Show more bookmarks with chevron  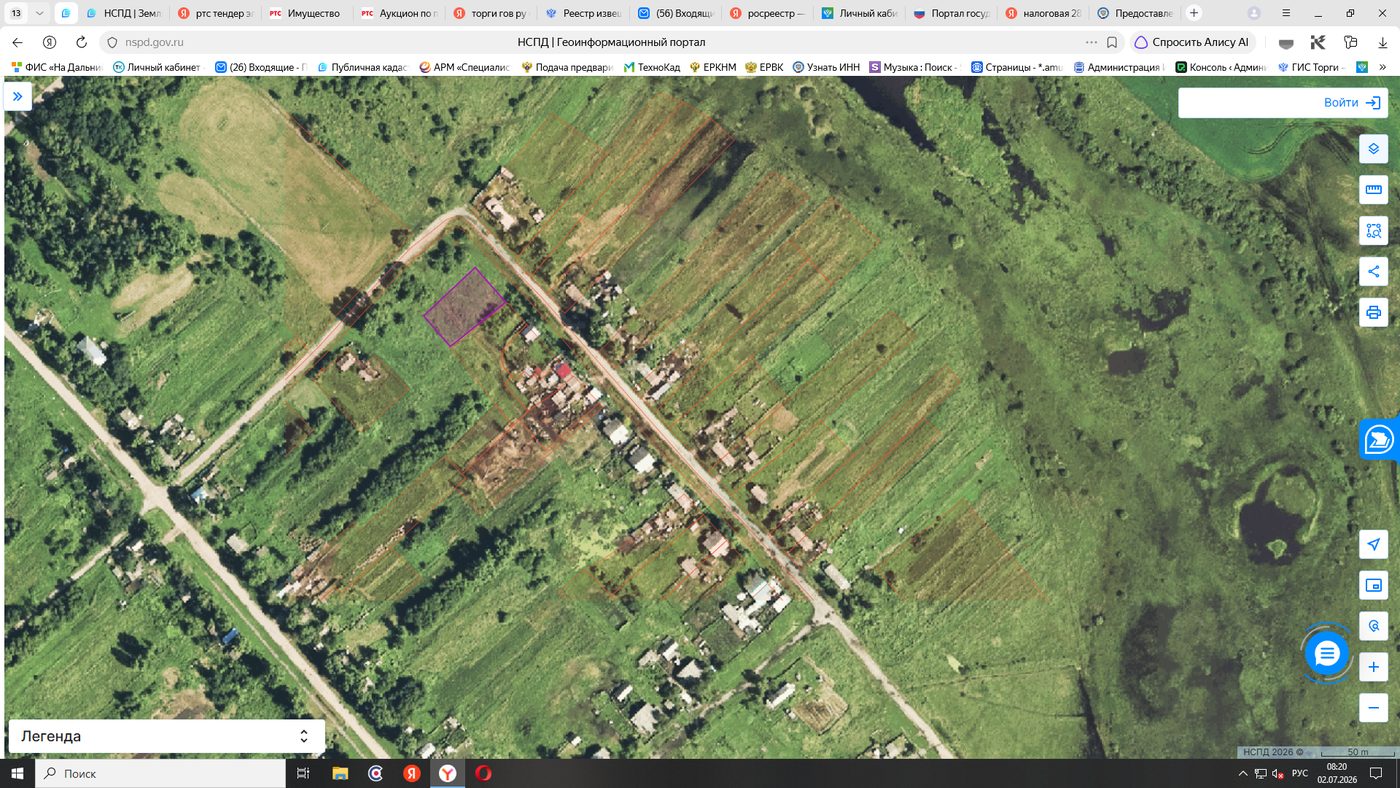pos(1384,67)
